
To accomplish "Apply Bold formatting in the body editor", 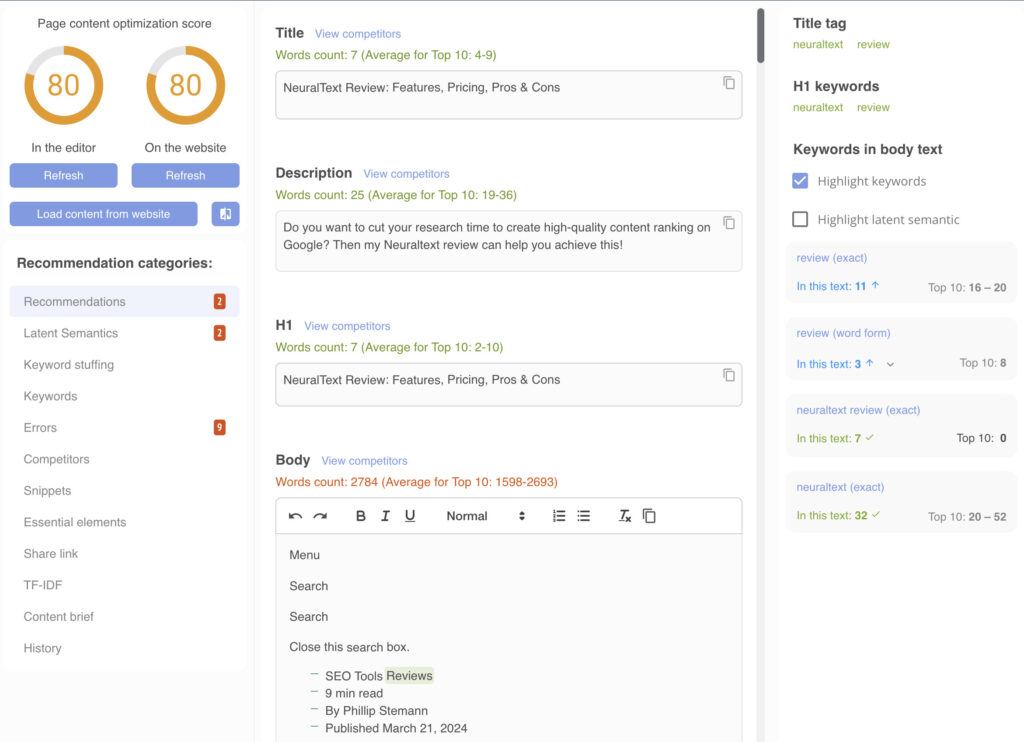I will tap(359, 515).
